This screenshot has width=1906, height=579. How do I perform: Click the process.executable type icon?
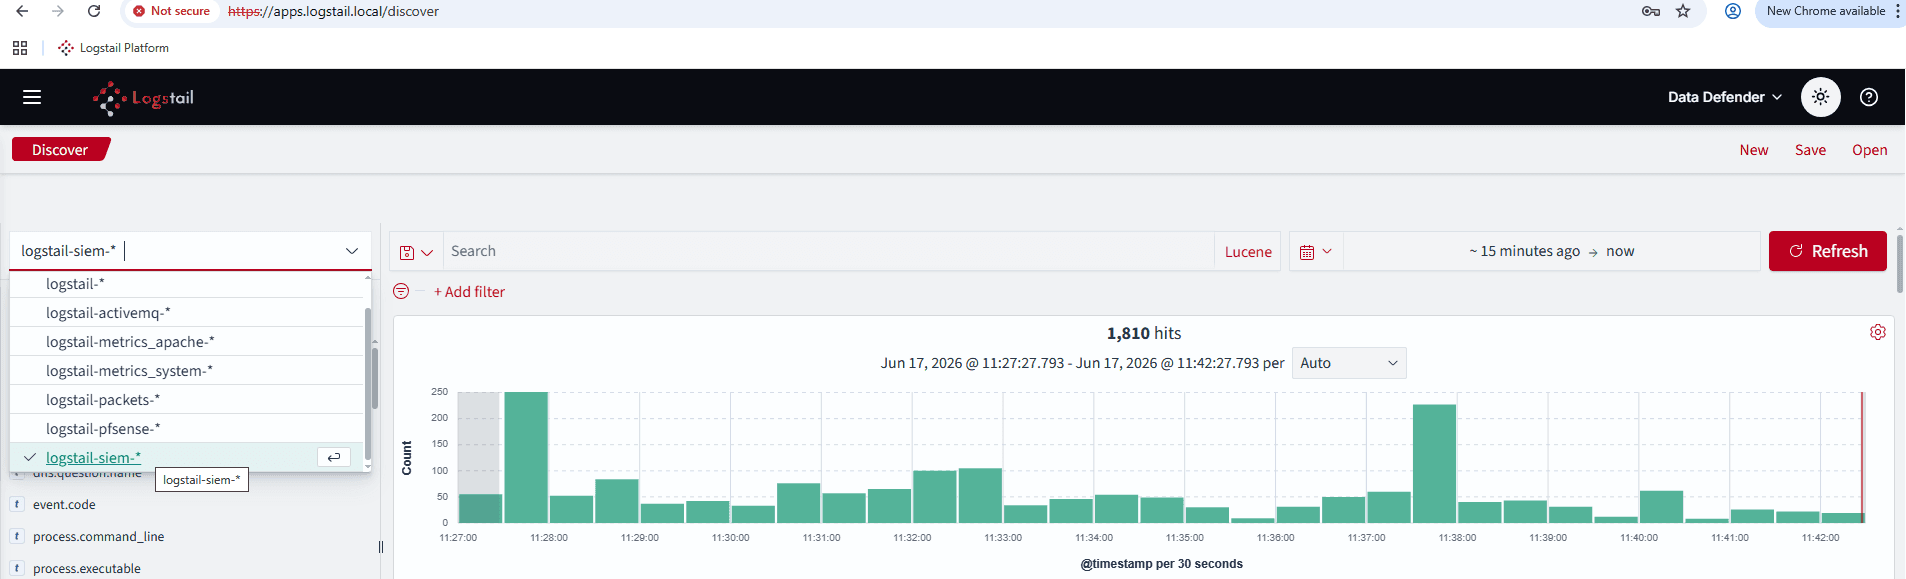coord(17,568)
